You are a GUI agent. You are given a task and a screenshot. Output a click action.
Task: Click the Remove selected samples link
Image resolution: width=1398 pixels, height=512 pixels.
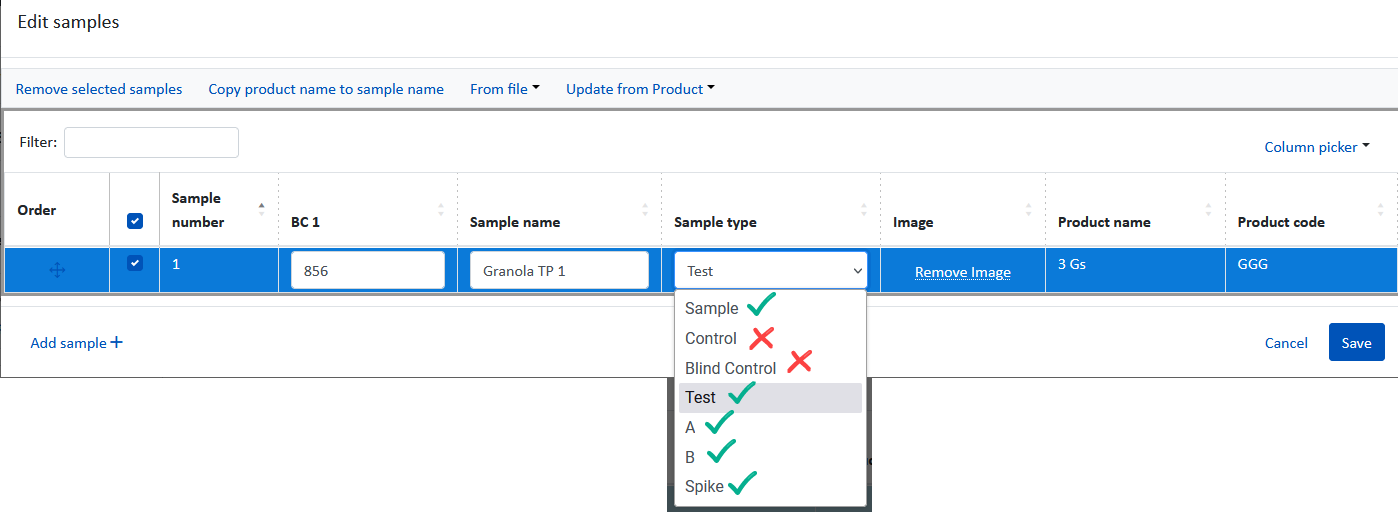[99, 89]
